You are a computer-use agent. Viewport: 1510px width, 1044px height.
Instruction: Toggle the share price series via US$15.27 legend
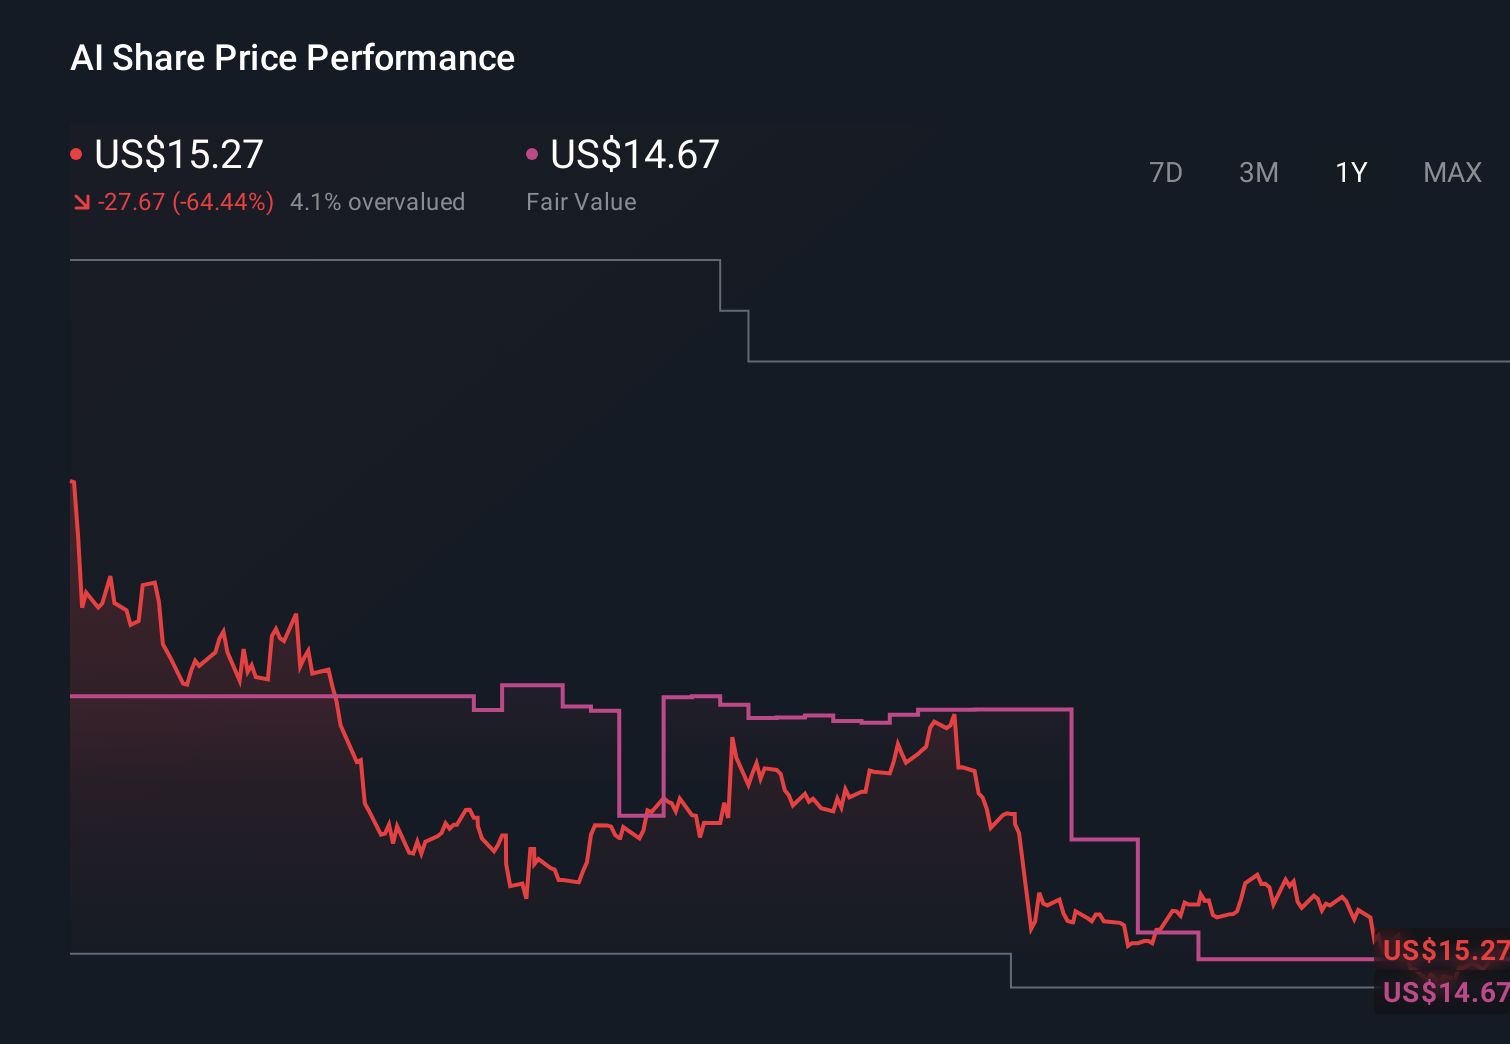[x=178, y=154]
